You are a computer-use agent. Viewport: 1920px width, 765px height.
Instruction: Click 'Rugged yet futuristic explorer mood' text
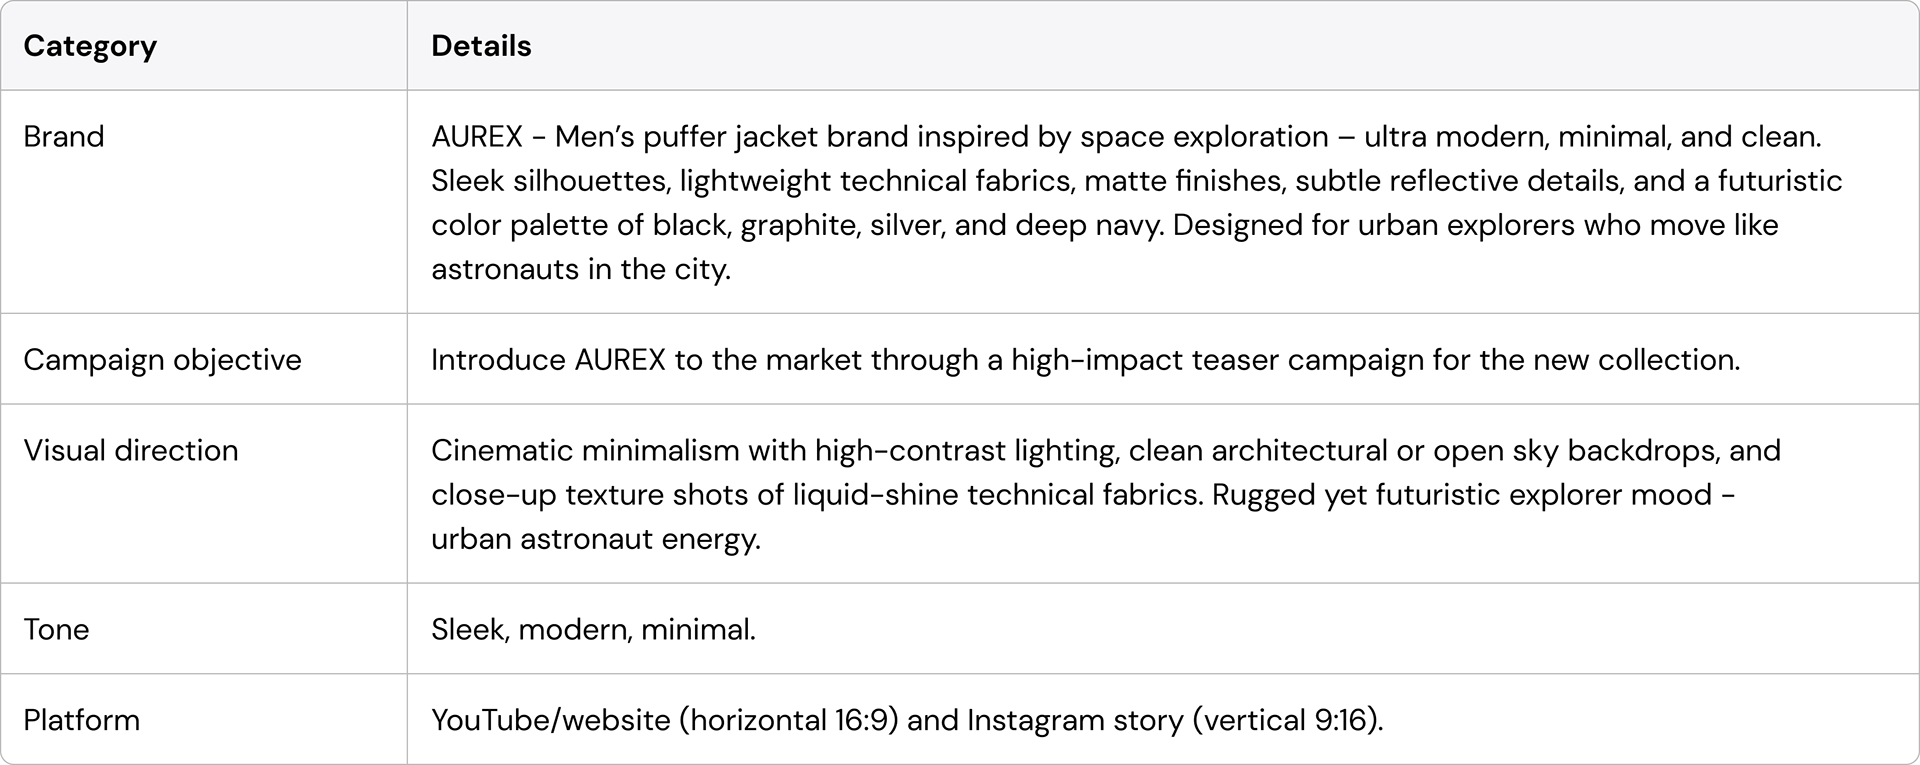pos(1462,495)
